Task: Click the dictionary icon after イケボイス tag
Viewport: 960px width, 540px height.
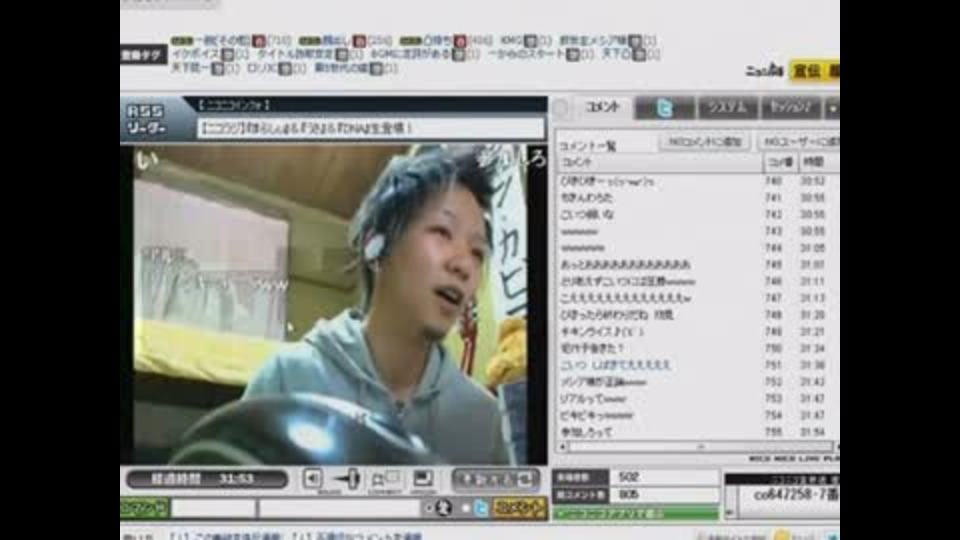Action: click(x=228, y=55)
